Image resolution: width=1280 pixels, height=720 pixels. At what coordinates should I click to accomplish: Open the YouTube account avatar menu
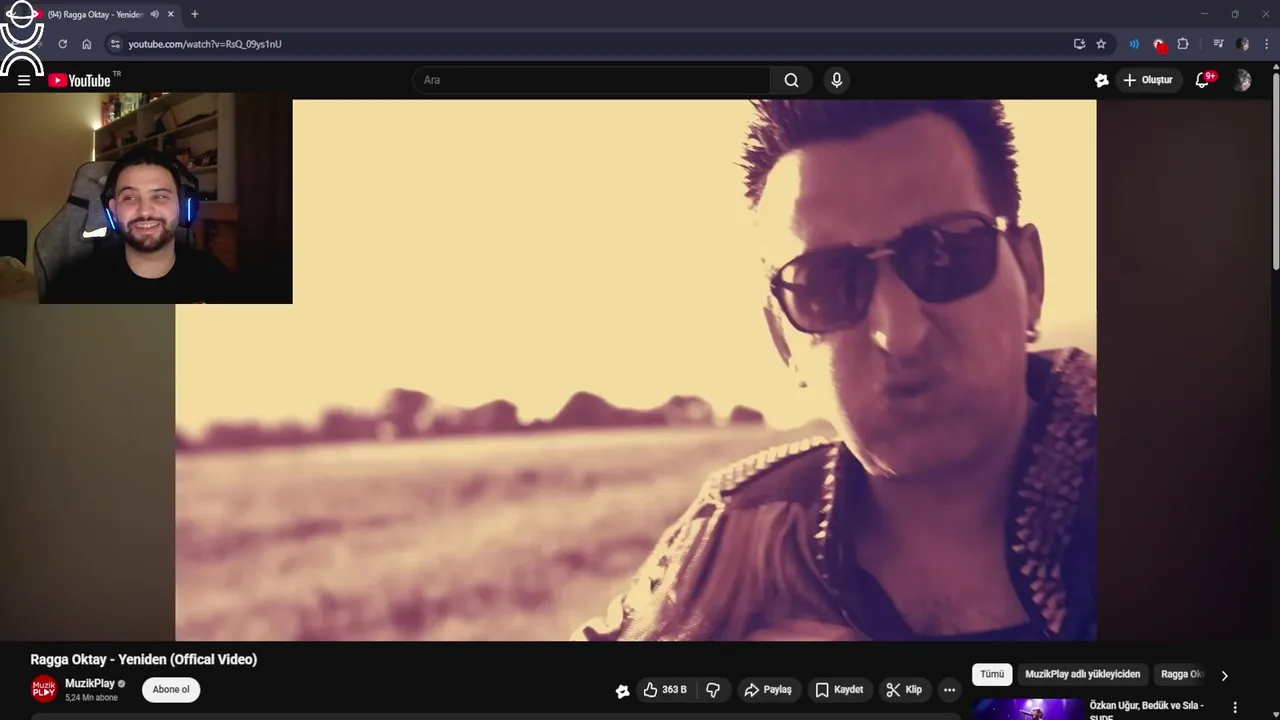tap(1242, 80)
